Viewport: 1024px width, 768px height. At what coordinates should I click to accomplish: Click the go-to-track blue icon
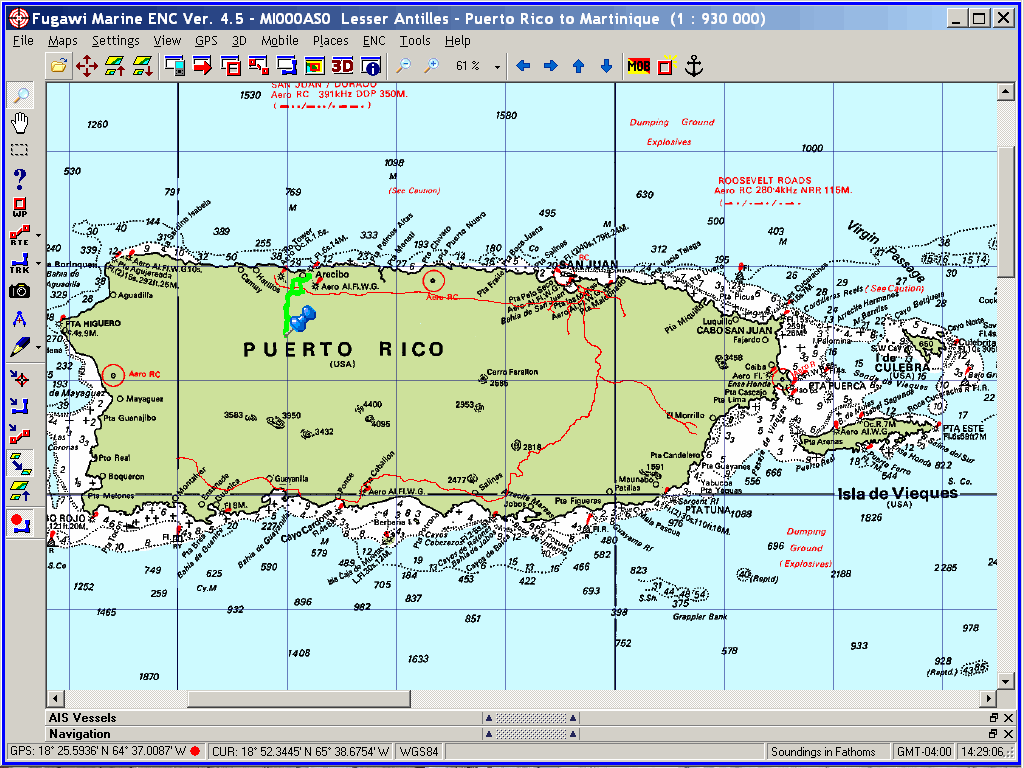pos(22,406)
